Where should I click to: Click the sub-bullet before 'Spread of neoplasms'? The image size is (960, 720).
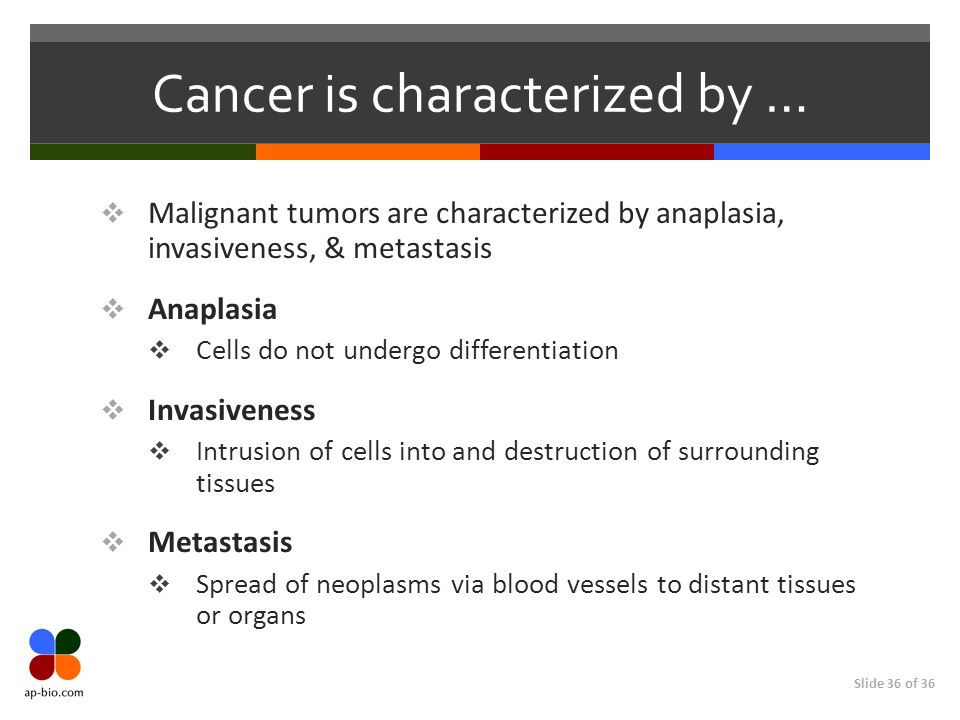pos(160,584)
